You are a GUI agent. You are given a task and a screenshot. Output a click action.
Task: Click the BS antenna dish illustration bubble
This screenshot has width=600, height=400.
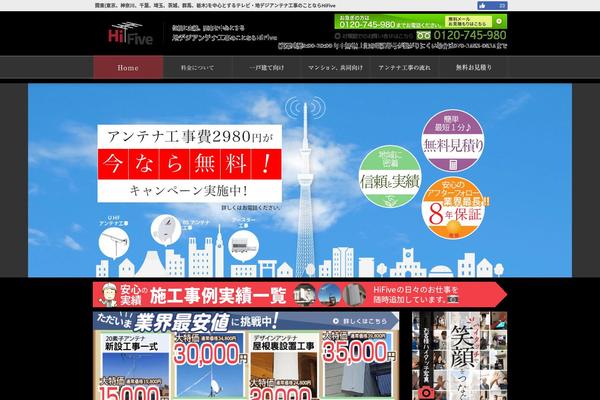166,230
